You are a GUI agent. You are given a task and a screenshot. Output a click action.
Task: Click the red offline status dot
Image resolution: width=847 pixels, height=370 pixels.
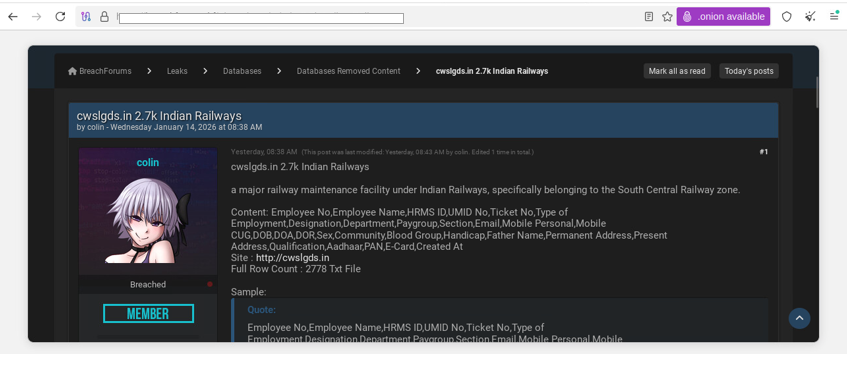click(210, 284)
